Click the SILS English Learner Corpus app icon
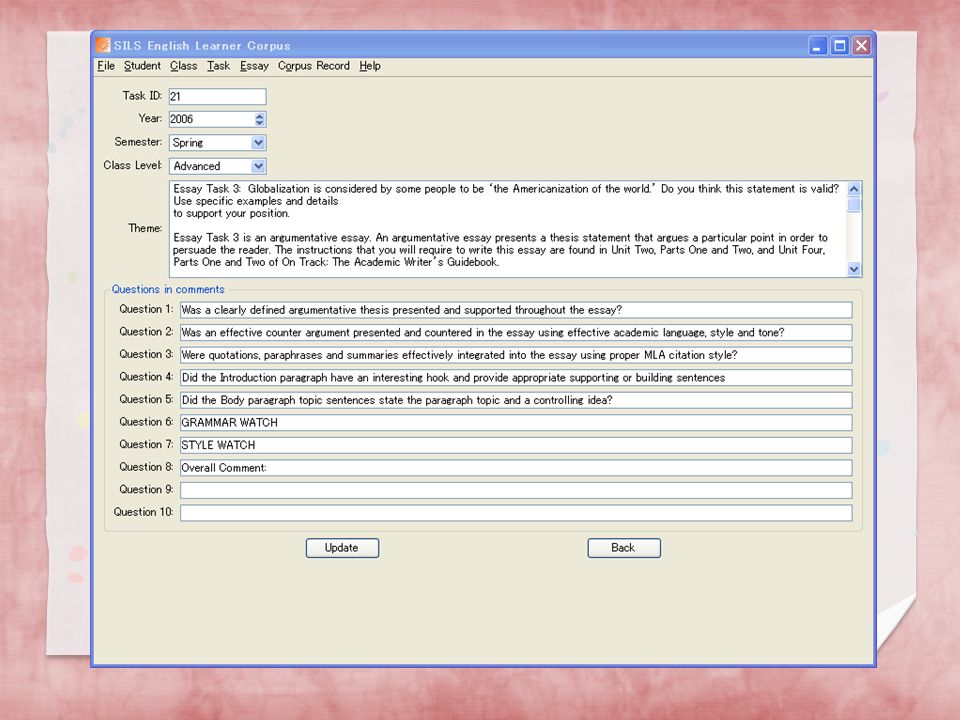This screenshot has width=960, height=720. (103, 45)
